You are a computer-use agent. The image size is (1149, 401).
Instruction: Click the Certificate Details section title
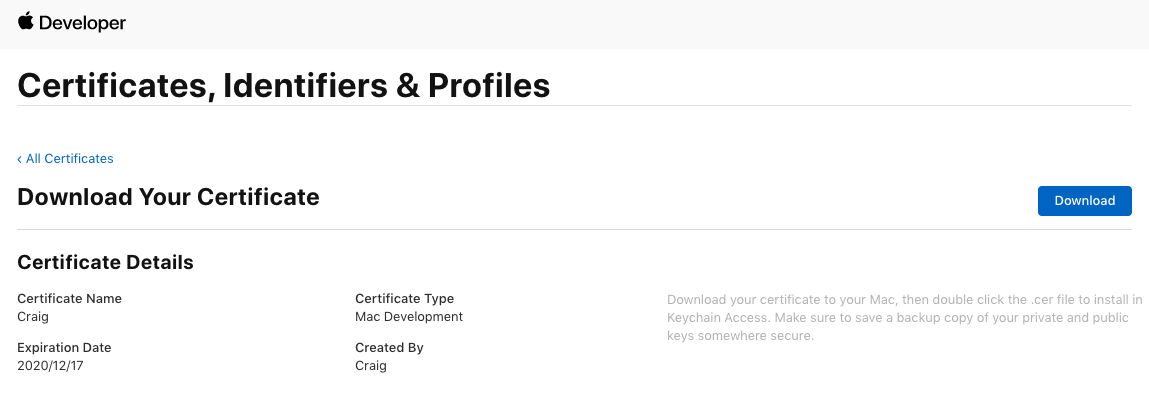[106, 262]
